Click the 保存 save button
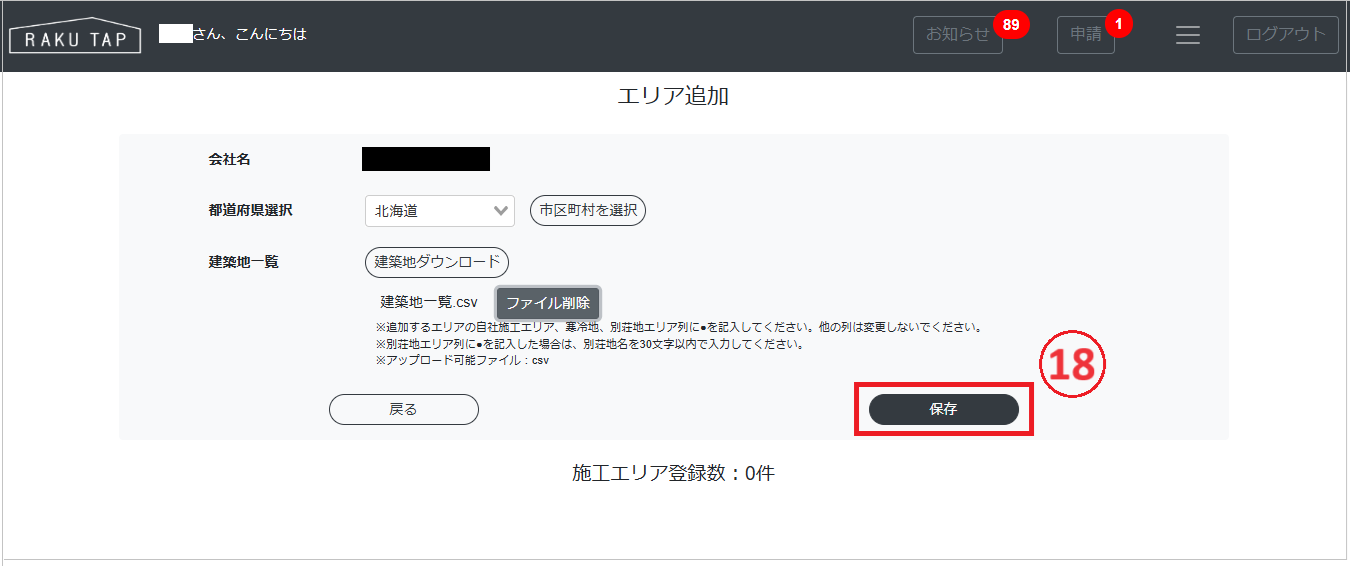The image size is (1350, 566). pyautogui.click(x=944, y=409)
